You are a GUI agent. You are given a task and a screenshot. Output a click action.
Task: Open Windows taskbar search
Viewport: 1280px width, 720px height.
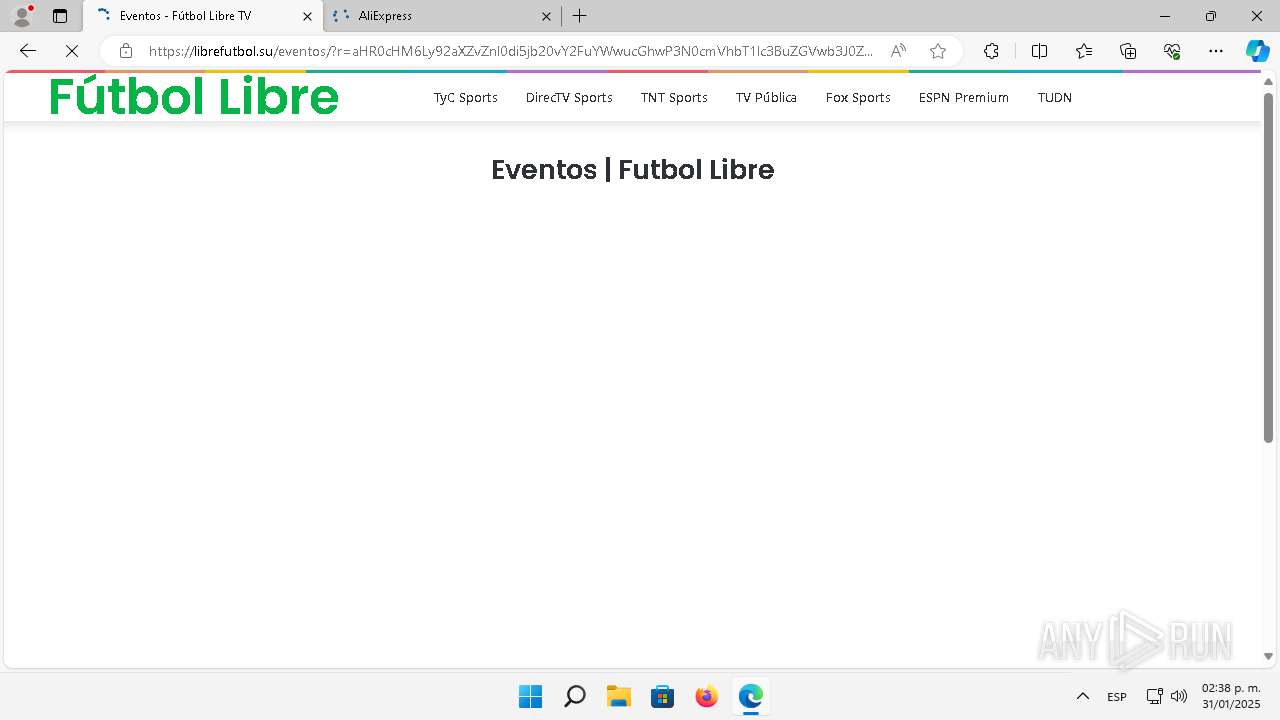click(574, 696)
